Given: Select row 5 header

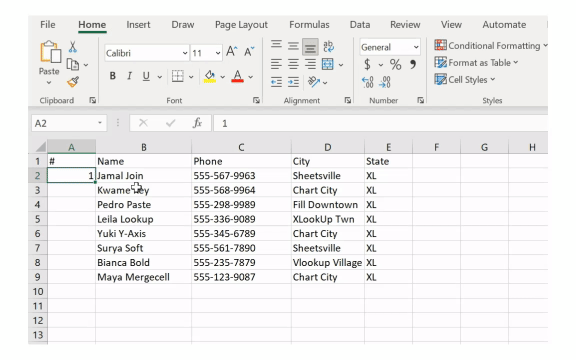Looking at the screenshot, I should coord(37,219).
